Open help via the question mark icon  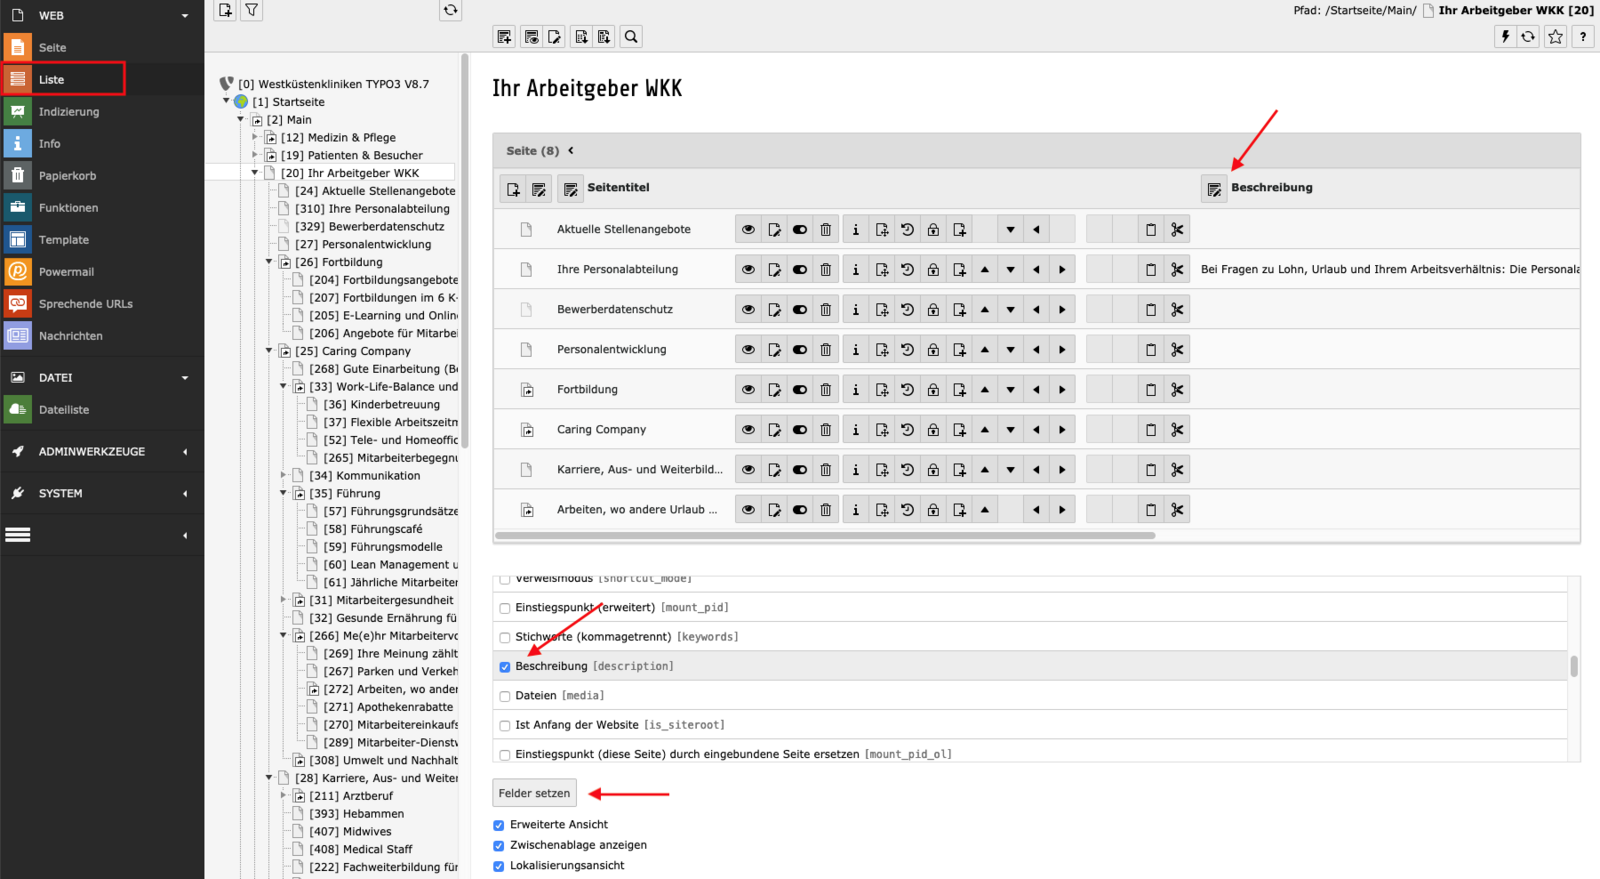[1582, 37]
